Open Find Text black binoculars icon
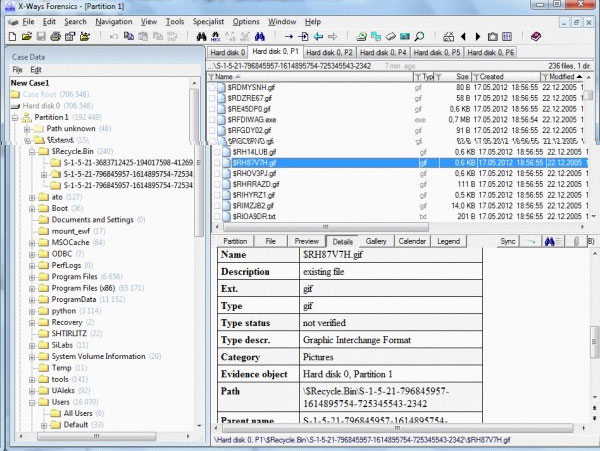The image size is (600, 451). (202, 37)
